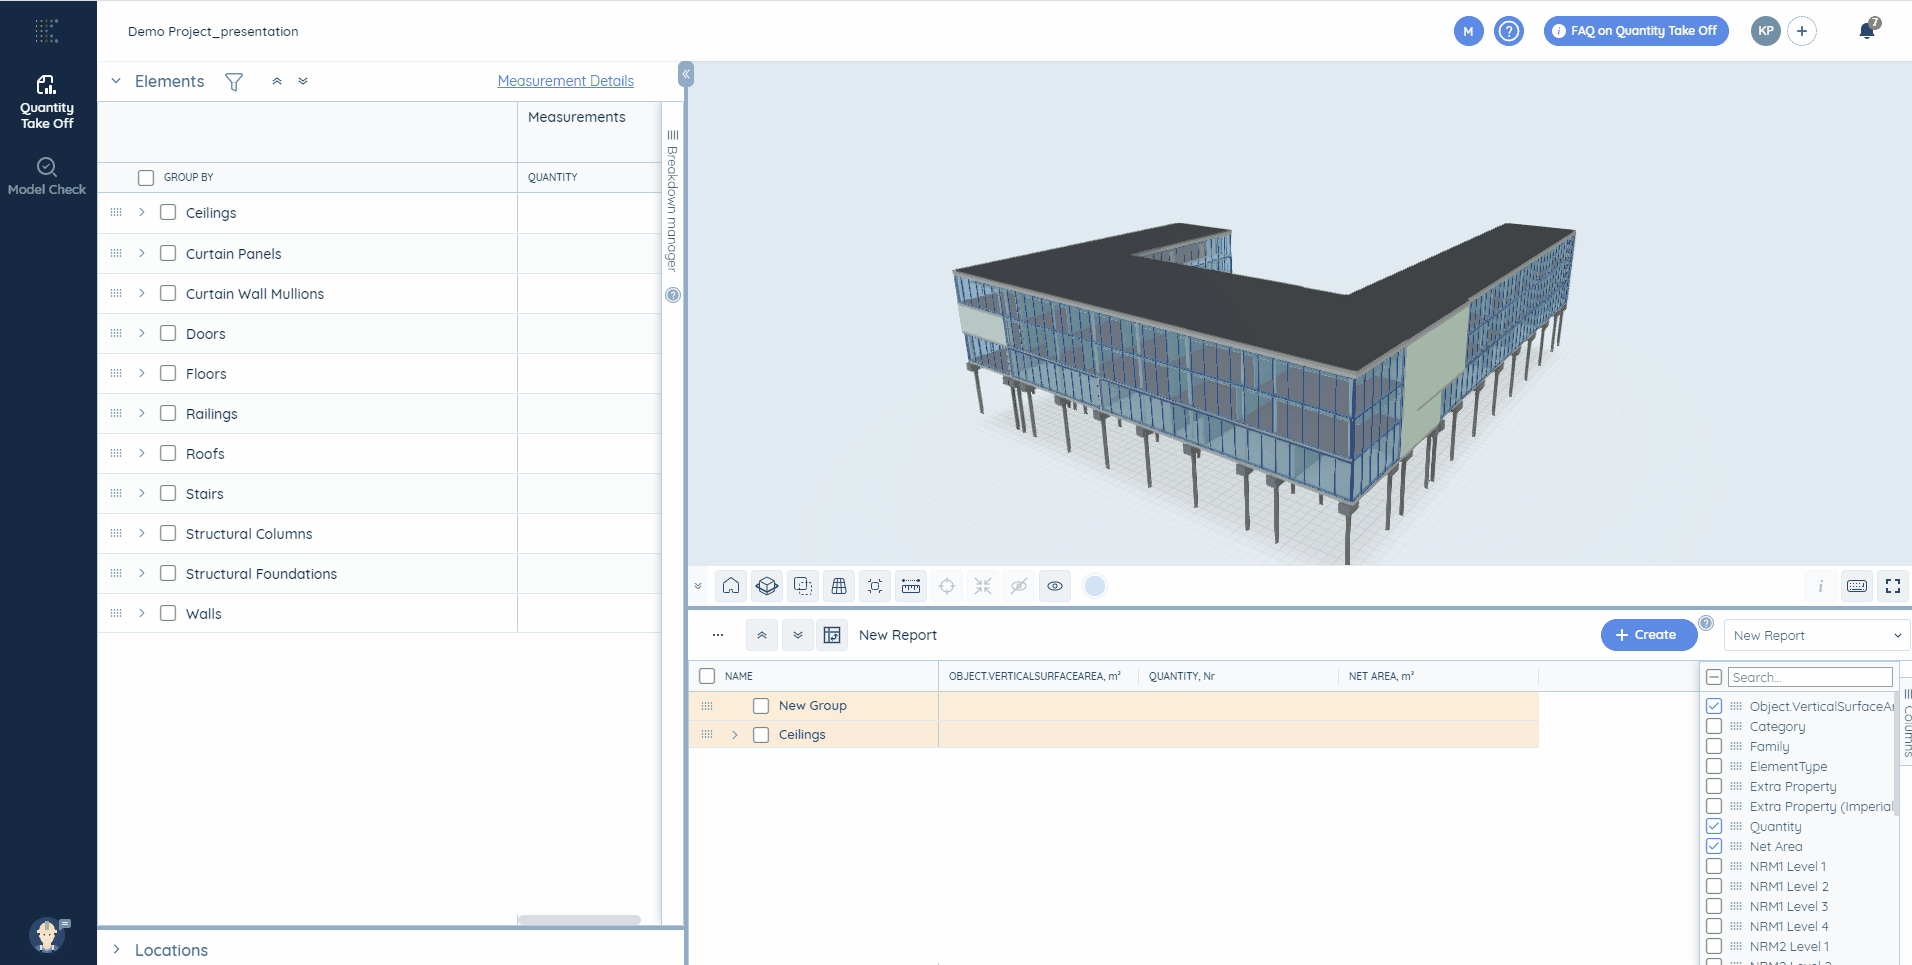Open the notifications bell
This screenshot has width=1912, height=965.
(x=1867, y=30)
